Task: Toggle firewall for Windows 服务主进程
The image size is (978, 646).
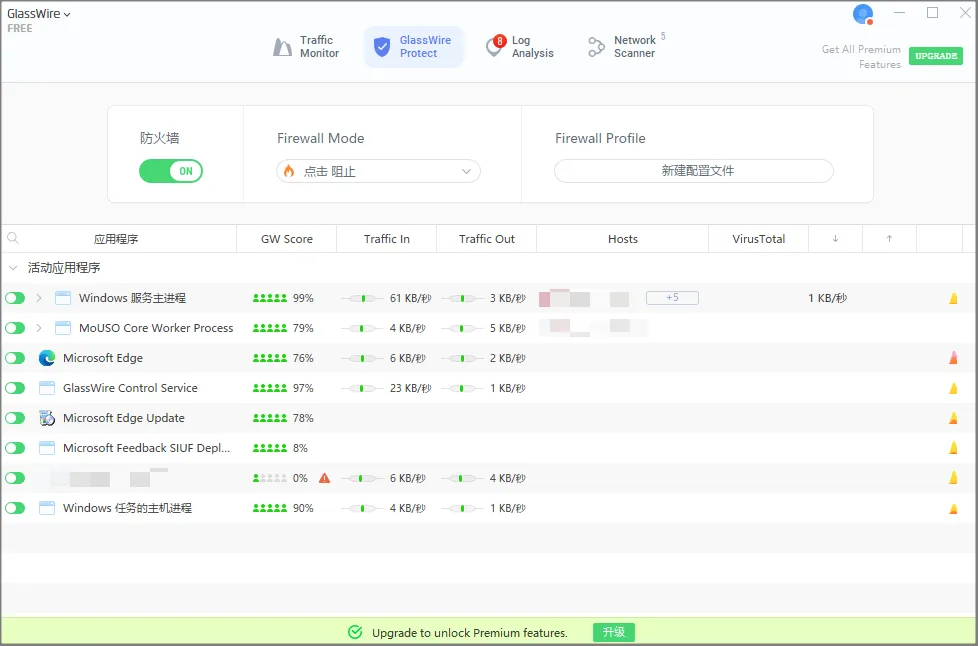Action: pyautogui.click(x=15, y=298)
